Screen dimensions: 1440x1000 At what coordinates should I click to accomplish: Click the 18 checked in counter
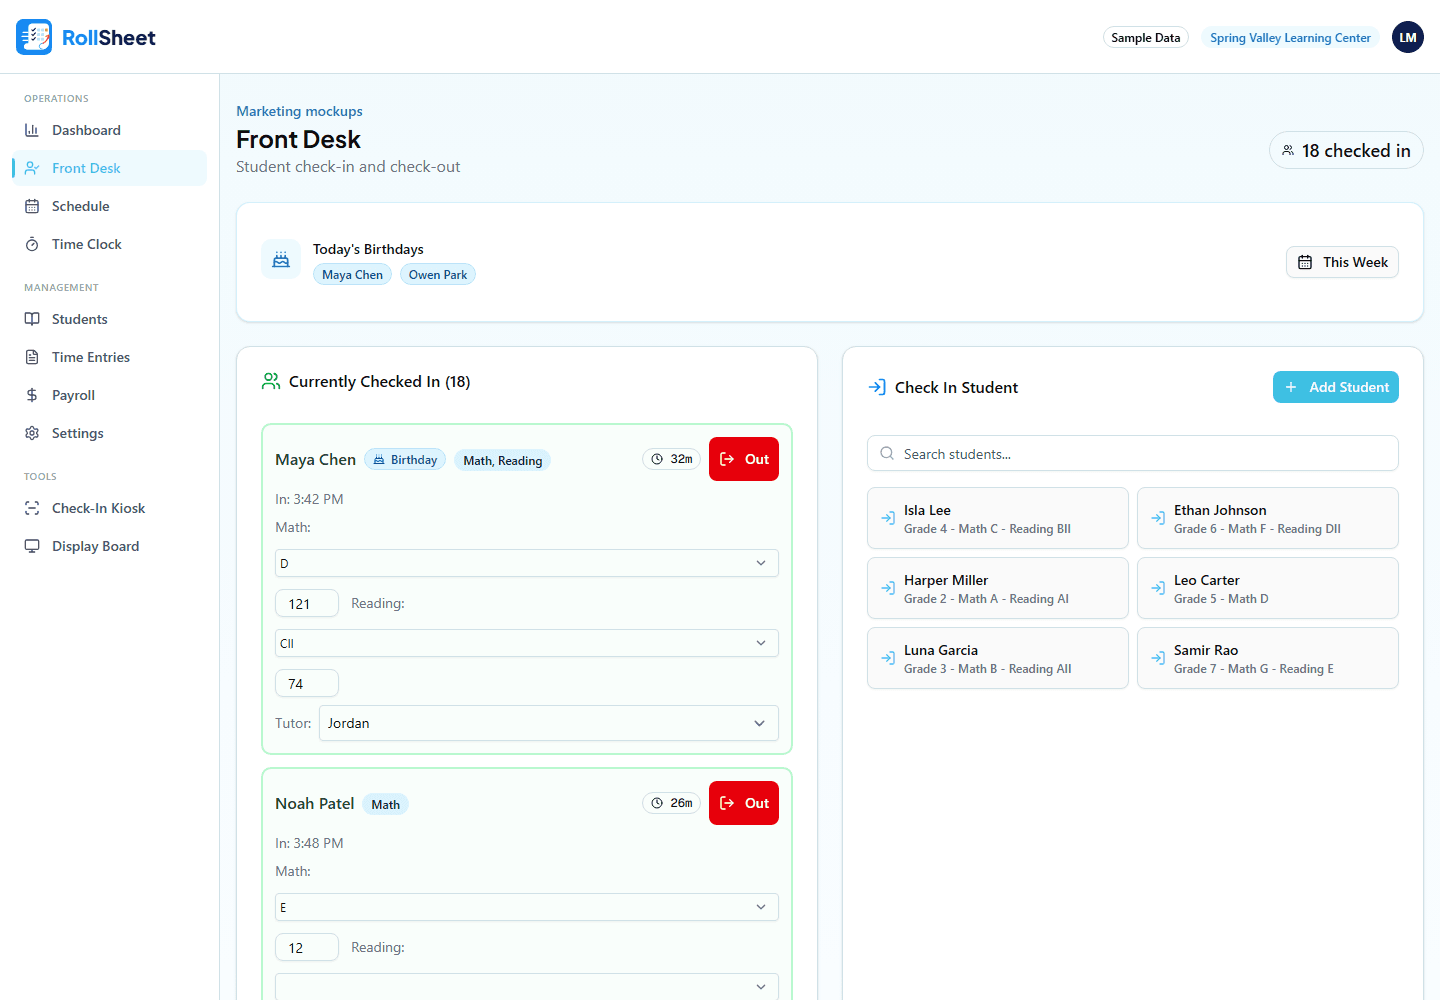(1346, 150)
